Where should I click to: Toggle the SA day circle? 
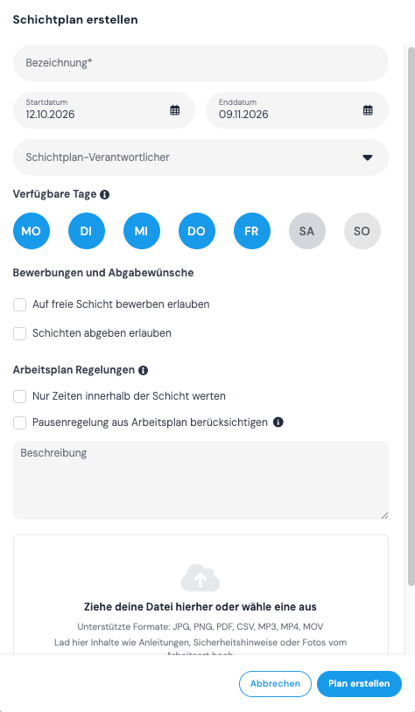pos(307,231)
